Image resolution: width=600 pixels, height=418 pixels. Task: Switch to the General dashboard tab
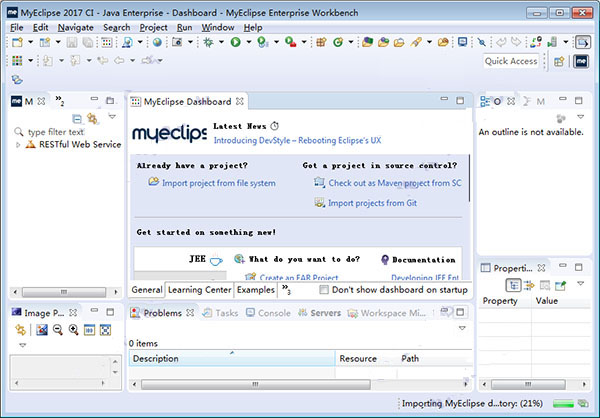click(147, 290)
